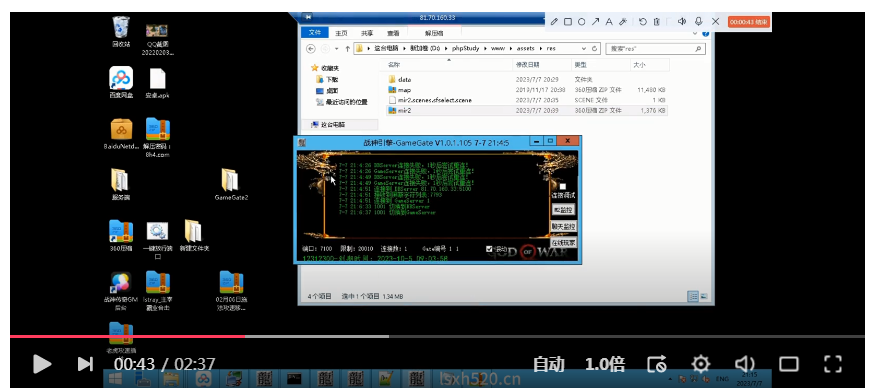Viewport: 877px width, 392px height.
Task: Open the player settings gear
Action: [x=700, y=364]
